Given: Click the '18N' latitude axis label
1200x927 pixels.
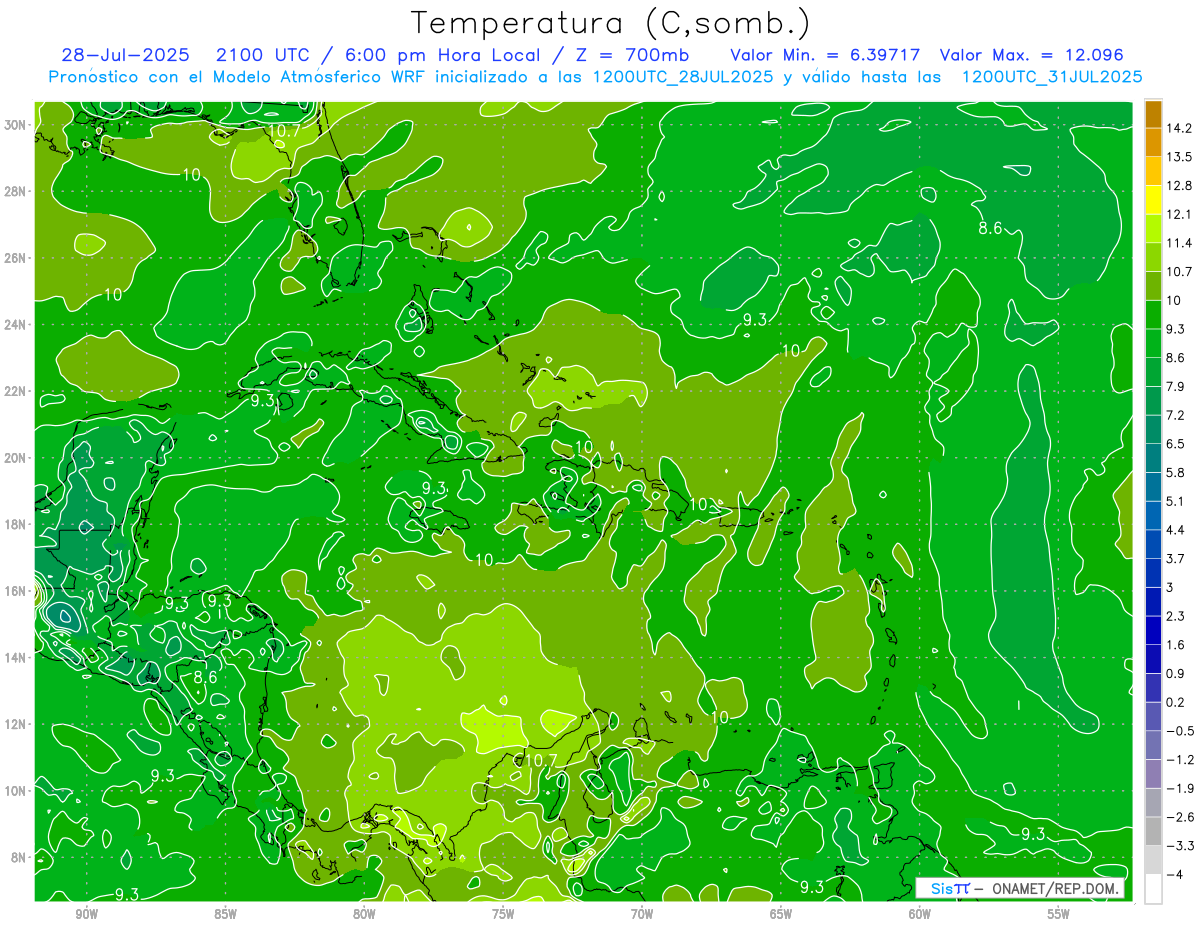Looking at the screenshot, I should 15,524.
